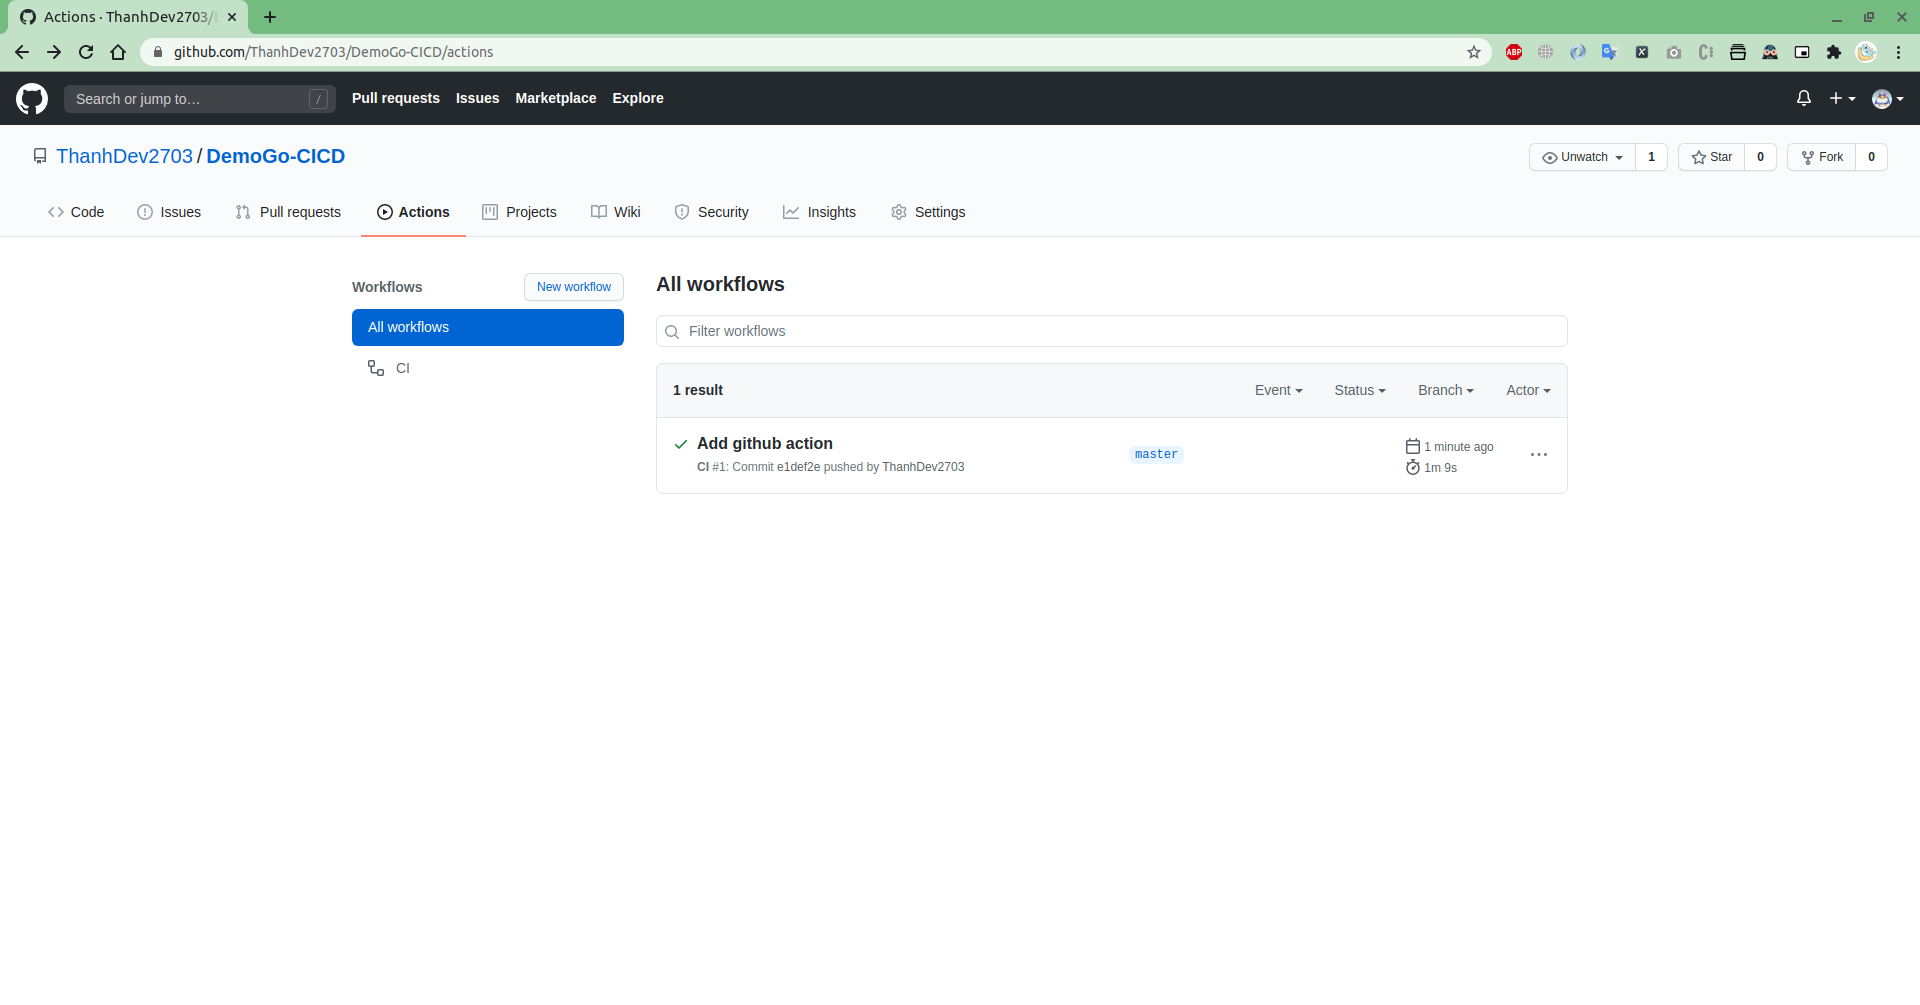
Task: Open the Google Translate extension icon
Action: click(1609, 52)
